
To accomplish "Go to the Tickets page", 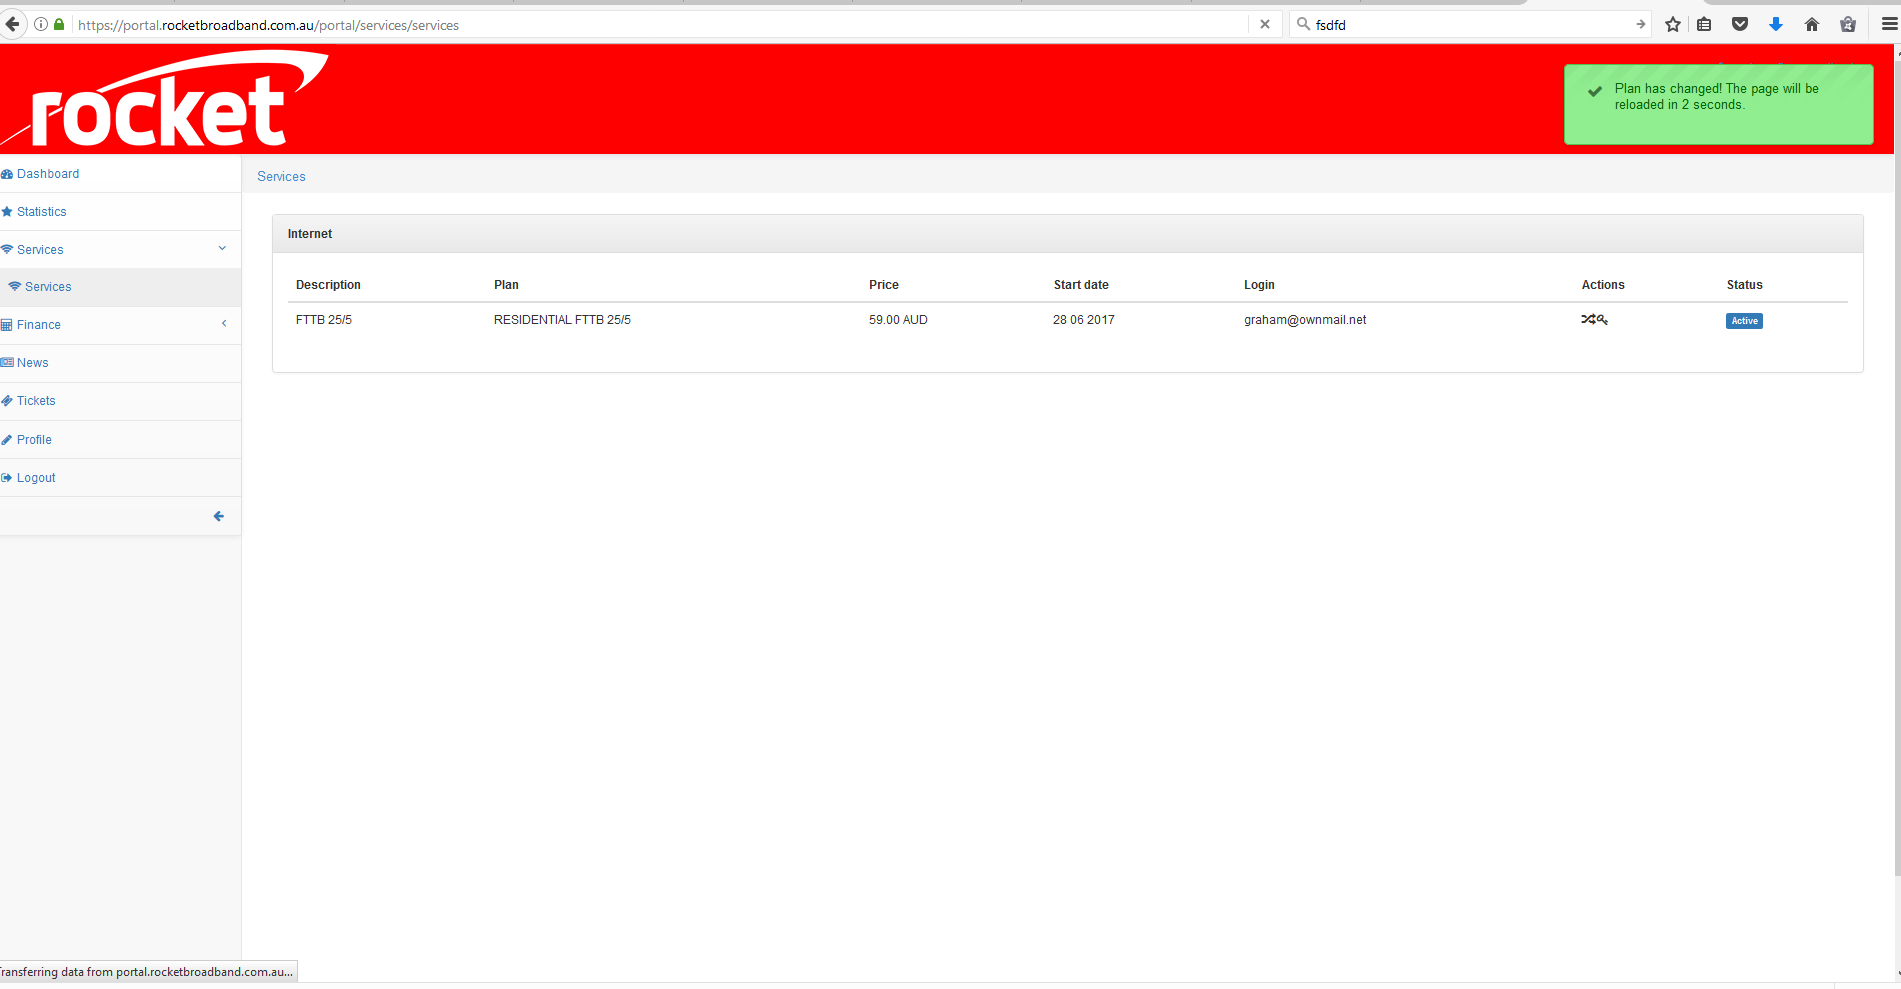I will point(36,401).
